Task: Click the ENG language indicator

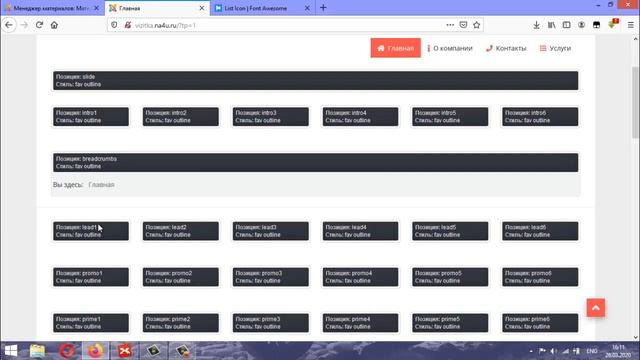Action: pyautogui.click(x=592, y=351)
